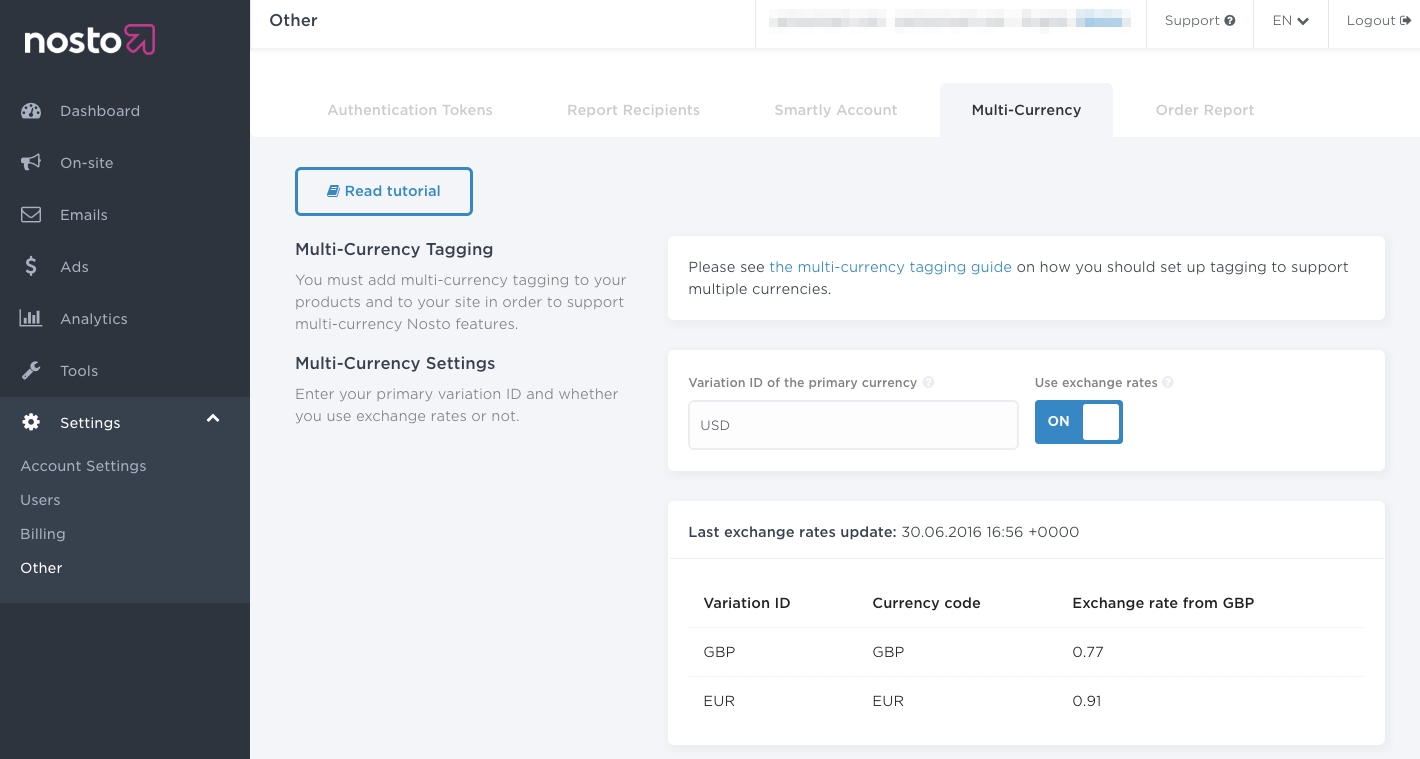Open Dashboard via the gauge icon

[31, 111]
